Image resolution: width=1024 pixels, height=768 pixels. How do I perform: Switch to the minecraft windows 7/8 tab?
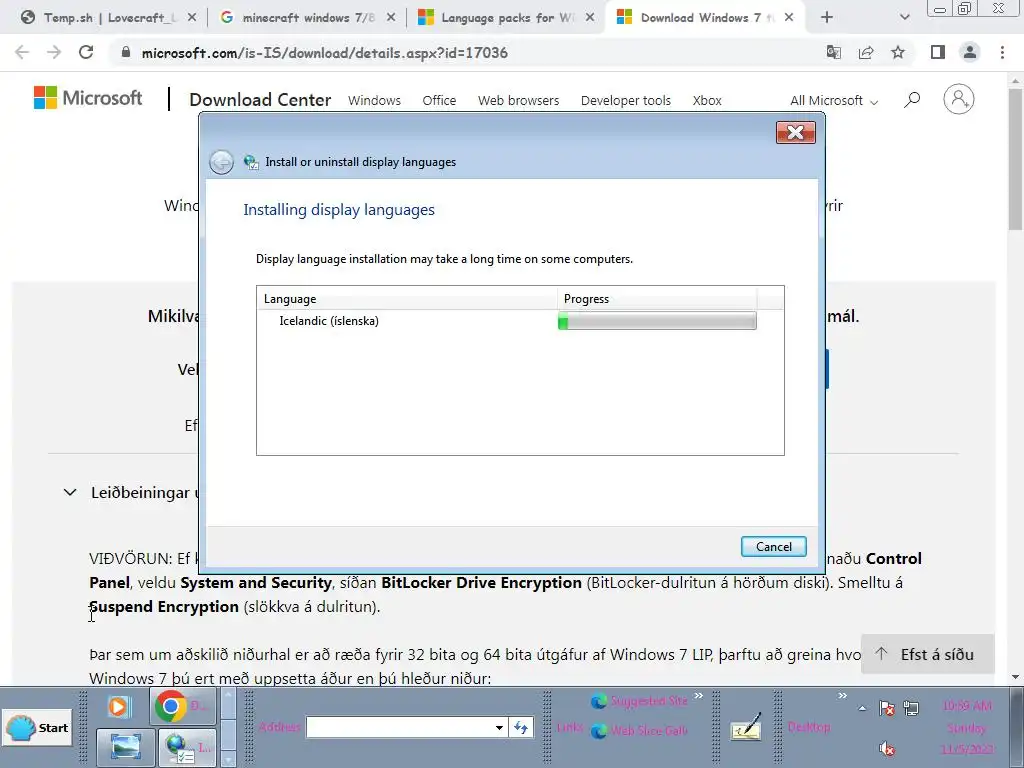tap(307, 18)
